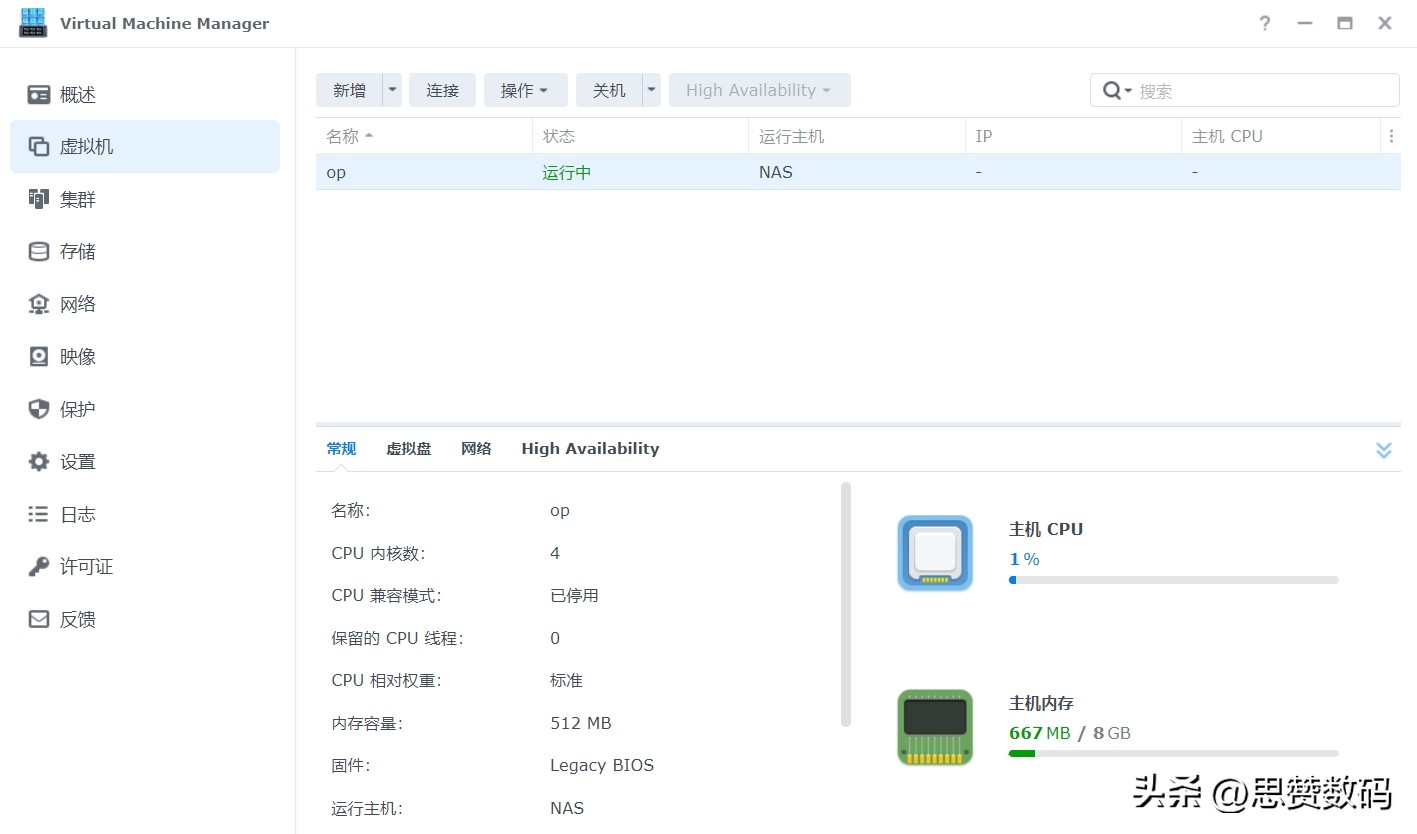
Task: Expand the 新增 dropdown arrow
Action: tap(392, 90)
